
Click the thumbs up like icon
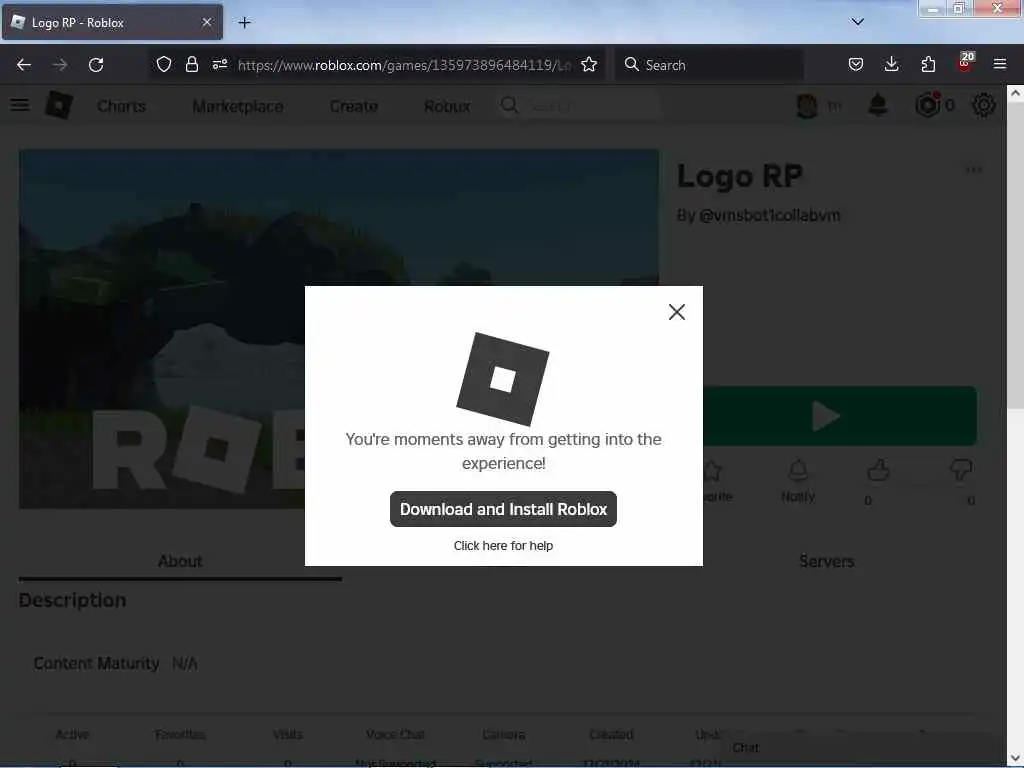[878, 470]
